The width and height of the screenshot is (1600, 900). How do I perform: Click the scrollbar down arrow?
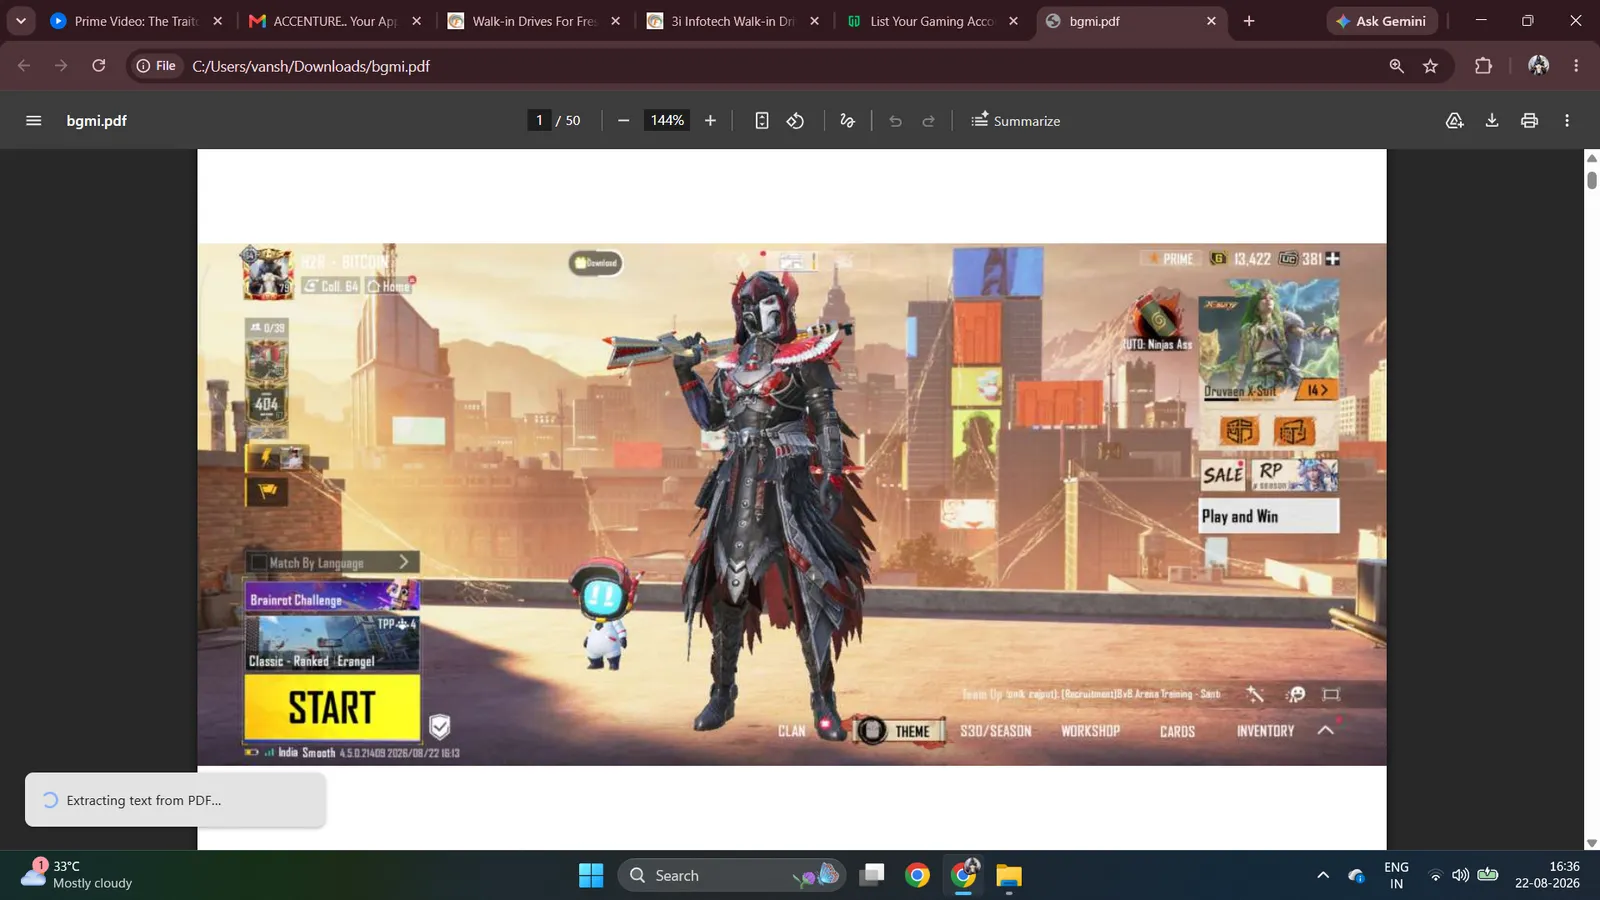(x=1592, y=843)
